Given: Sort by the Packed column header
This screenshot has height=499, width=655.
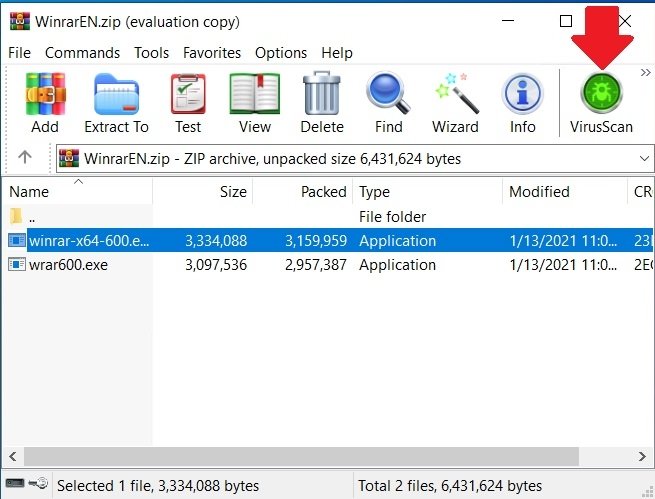Looking at the screenshot, I should [303, 192].
